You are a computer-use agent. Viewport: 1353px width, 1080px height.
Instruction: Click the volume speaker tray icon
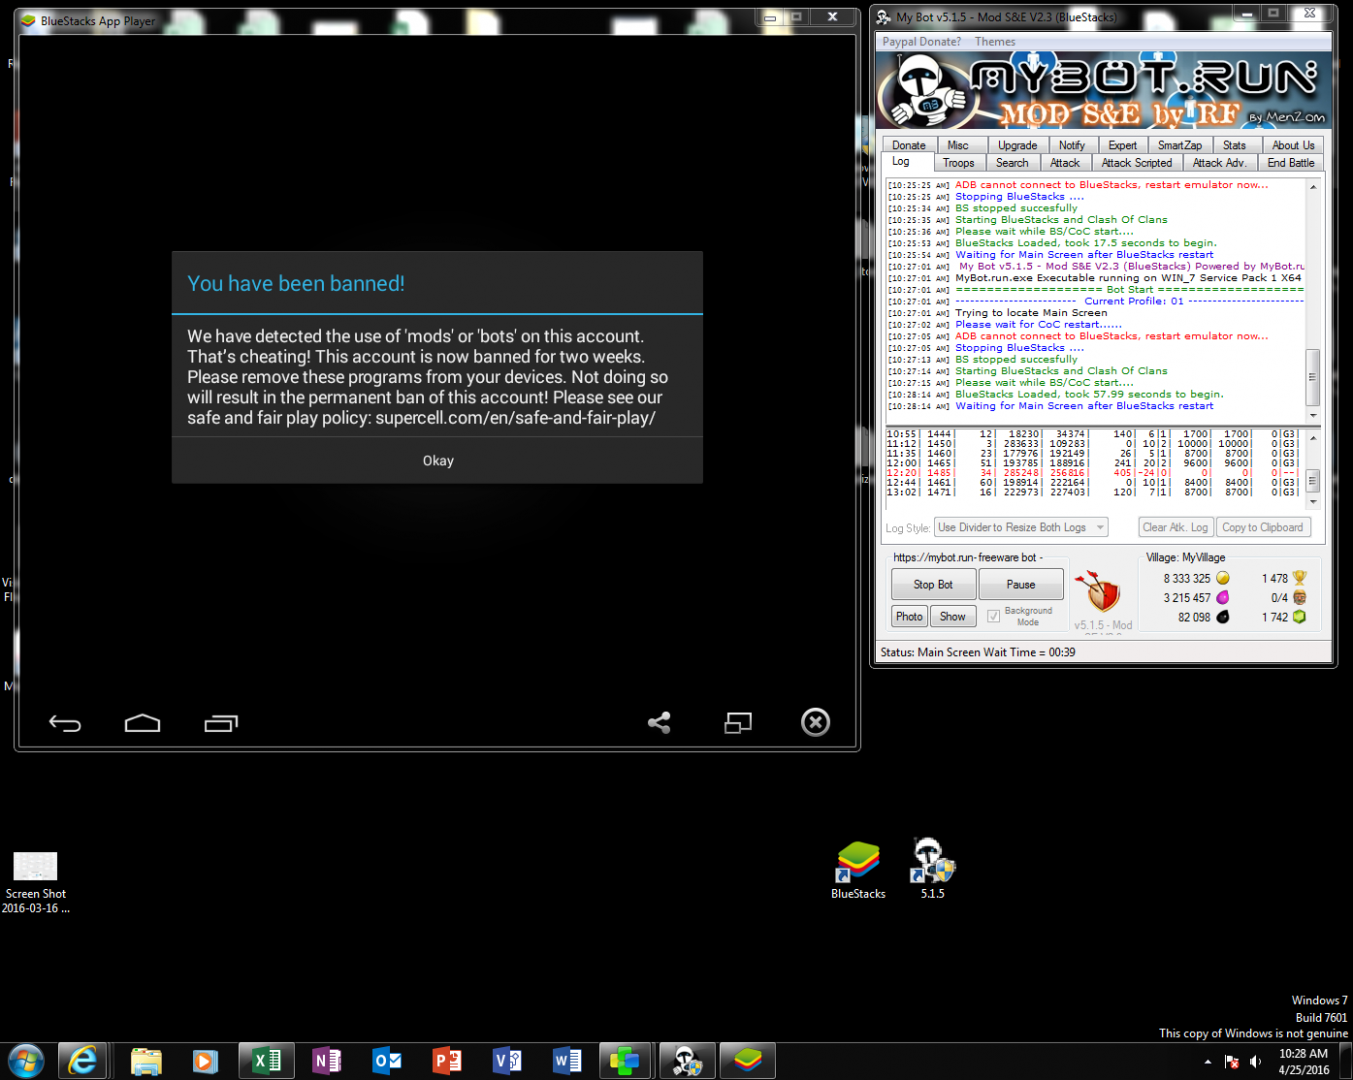tap(1255, 1062)
